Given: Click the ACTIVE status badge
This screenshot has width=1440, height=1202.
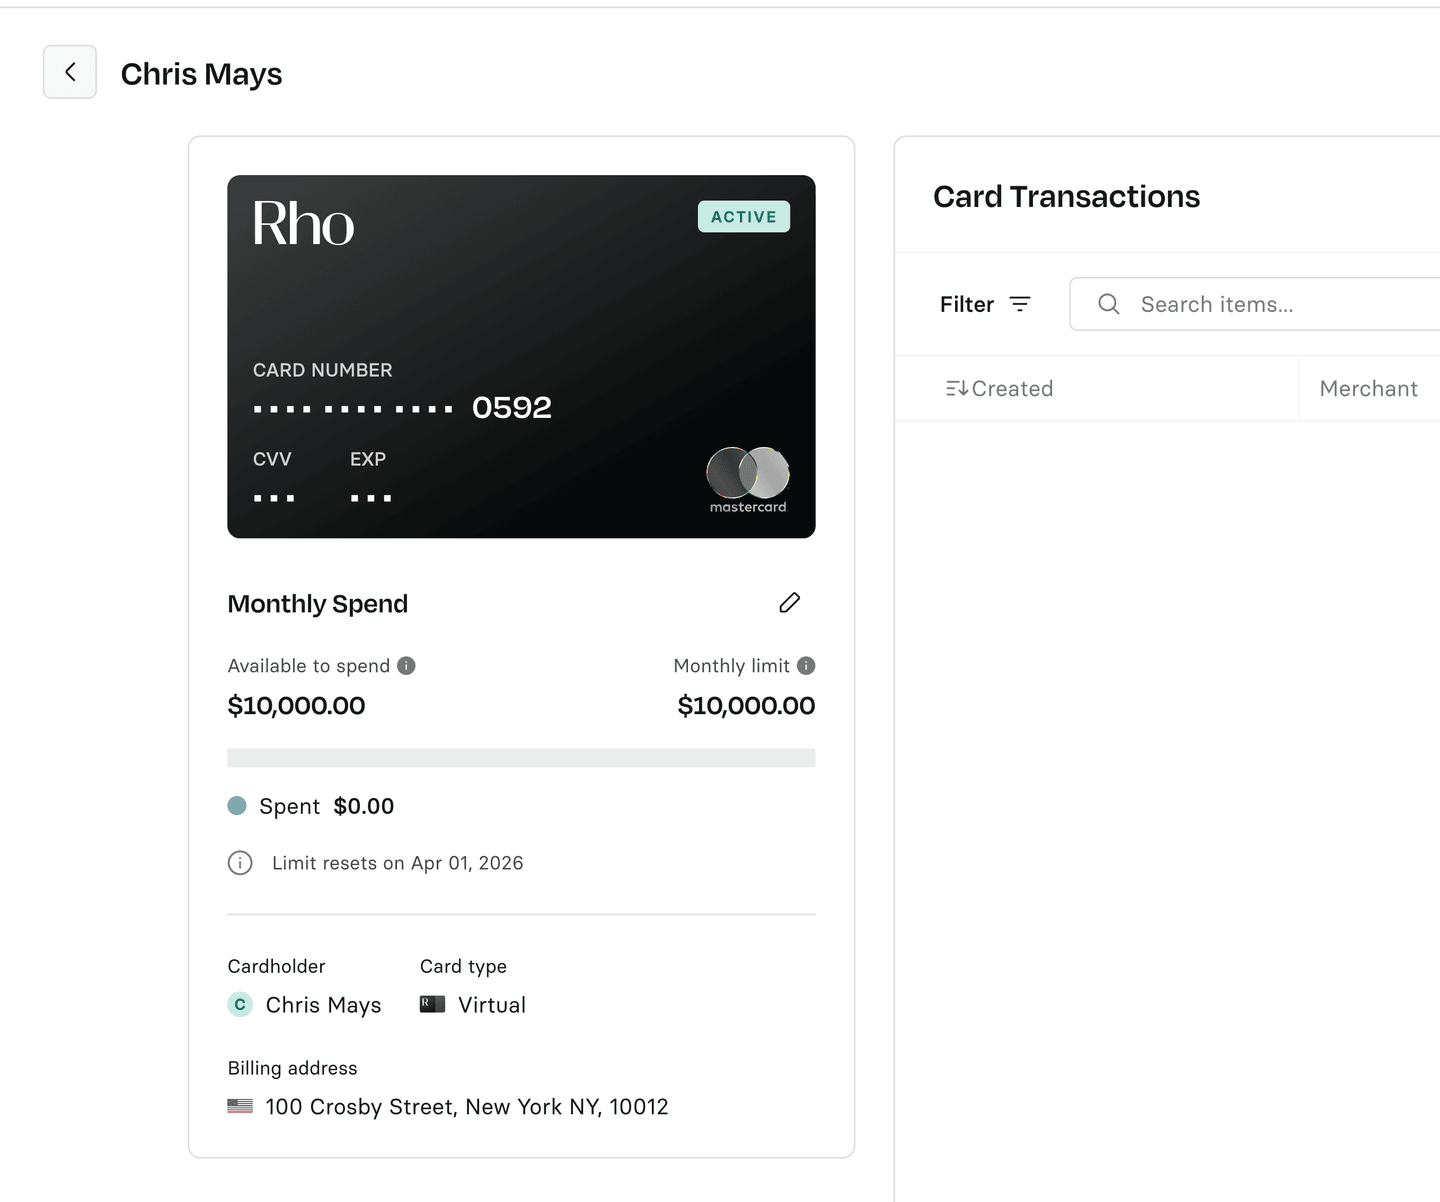Looking at the screenshot, I should pyautogui.click(x=743, y=217).
